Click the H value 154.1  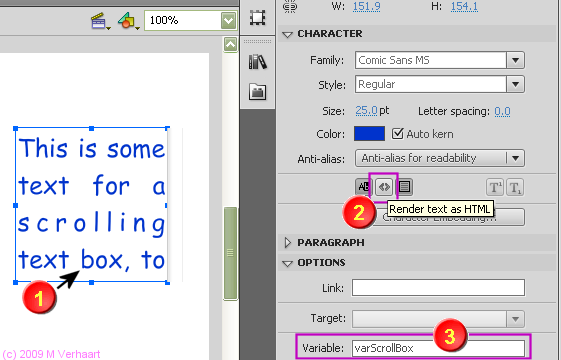tap(464, 6)
